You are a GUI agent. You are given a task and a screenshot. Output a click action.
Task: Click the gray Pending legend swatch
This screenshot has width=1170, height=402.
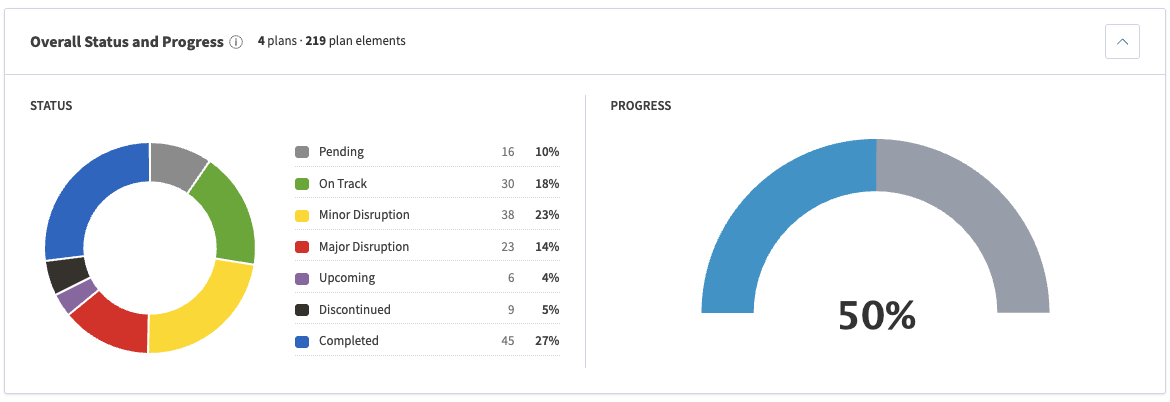point(302,152)
